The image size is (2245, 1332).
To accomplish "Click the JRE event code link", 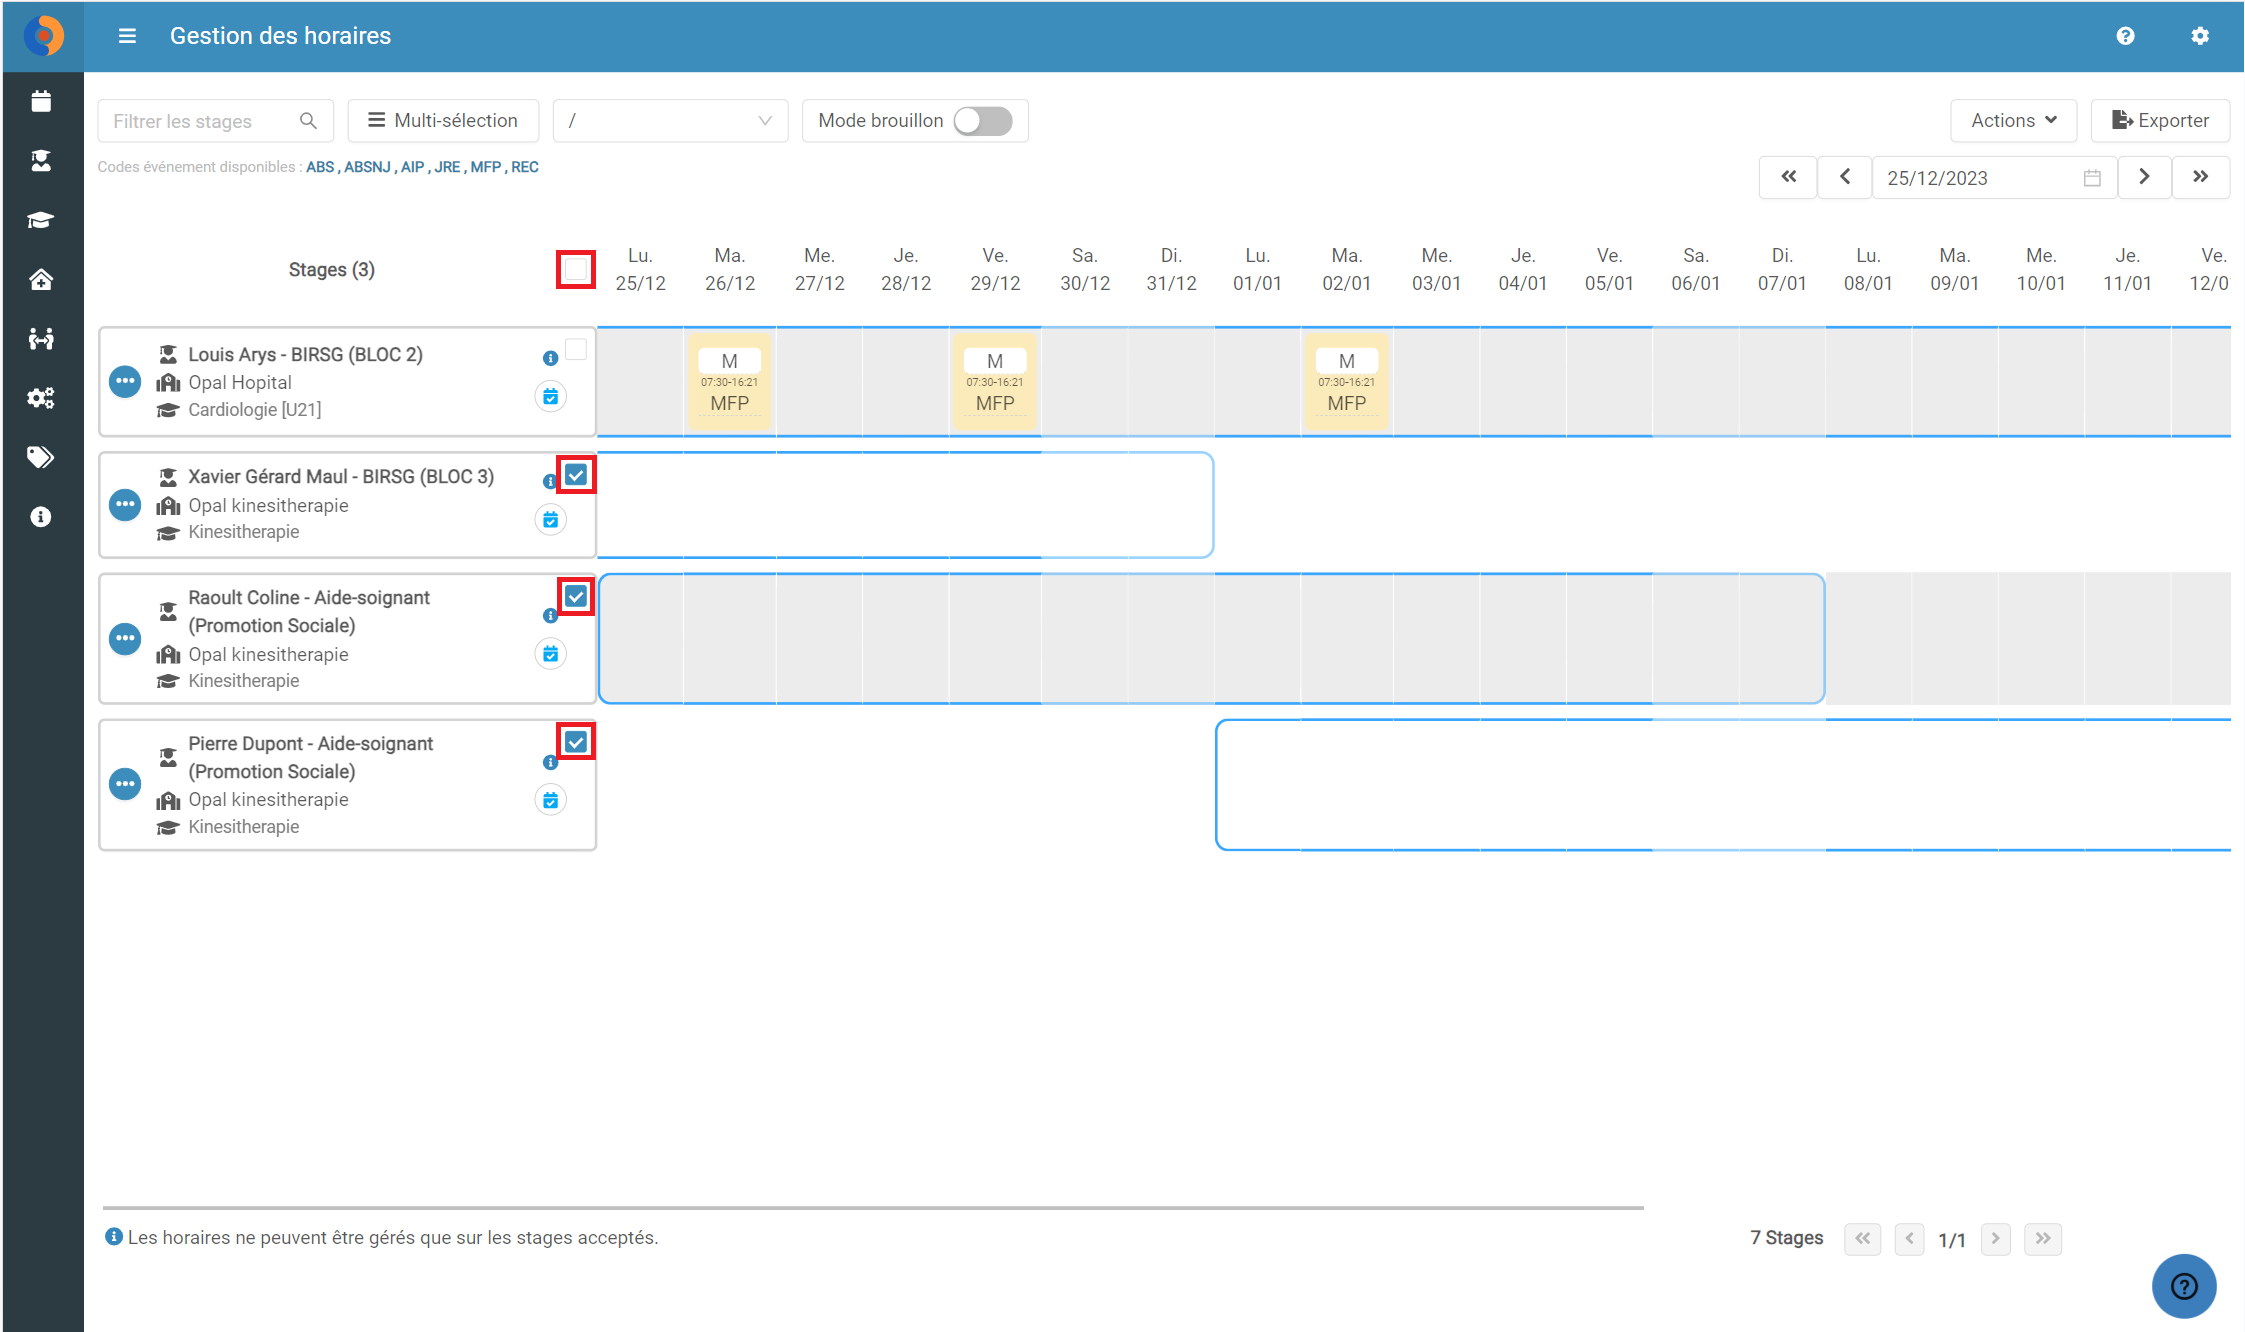I will (x=447, y=167).
